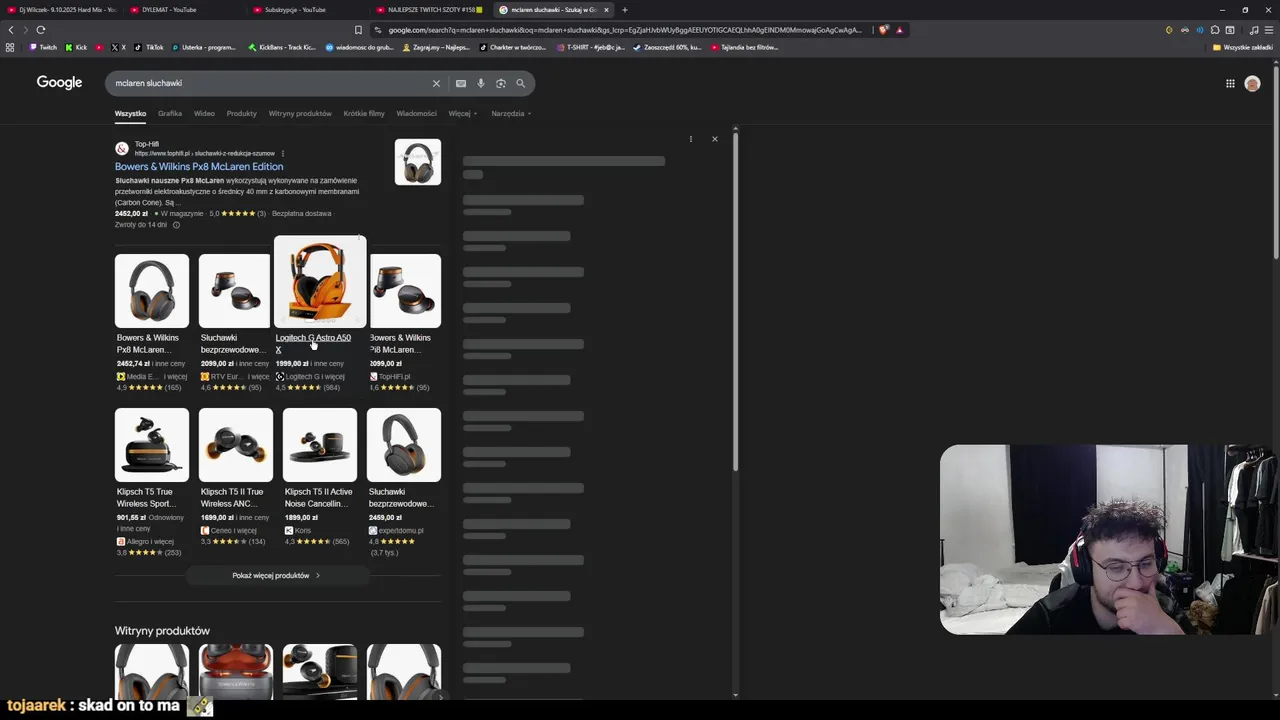Click the Witryny produktów heading
This screenshot has height=720, width=1280.
point(162,631)
